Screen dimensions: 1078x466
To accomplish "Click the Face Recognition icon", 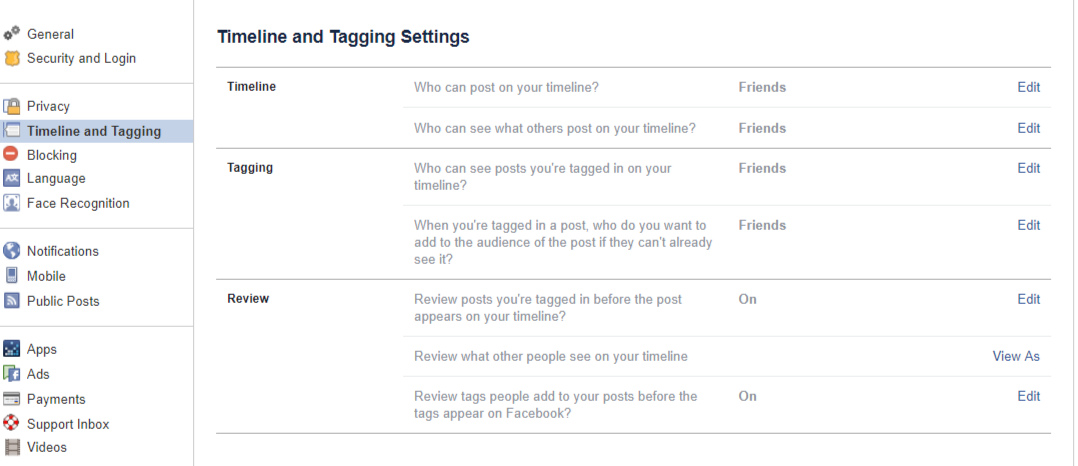I will click(x=12, y=203).
